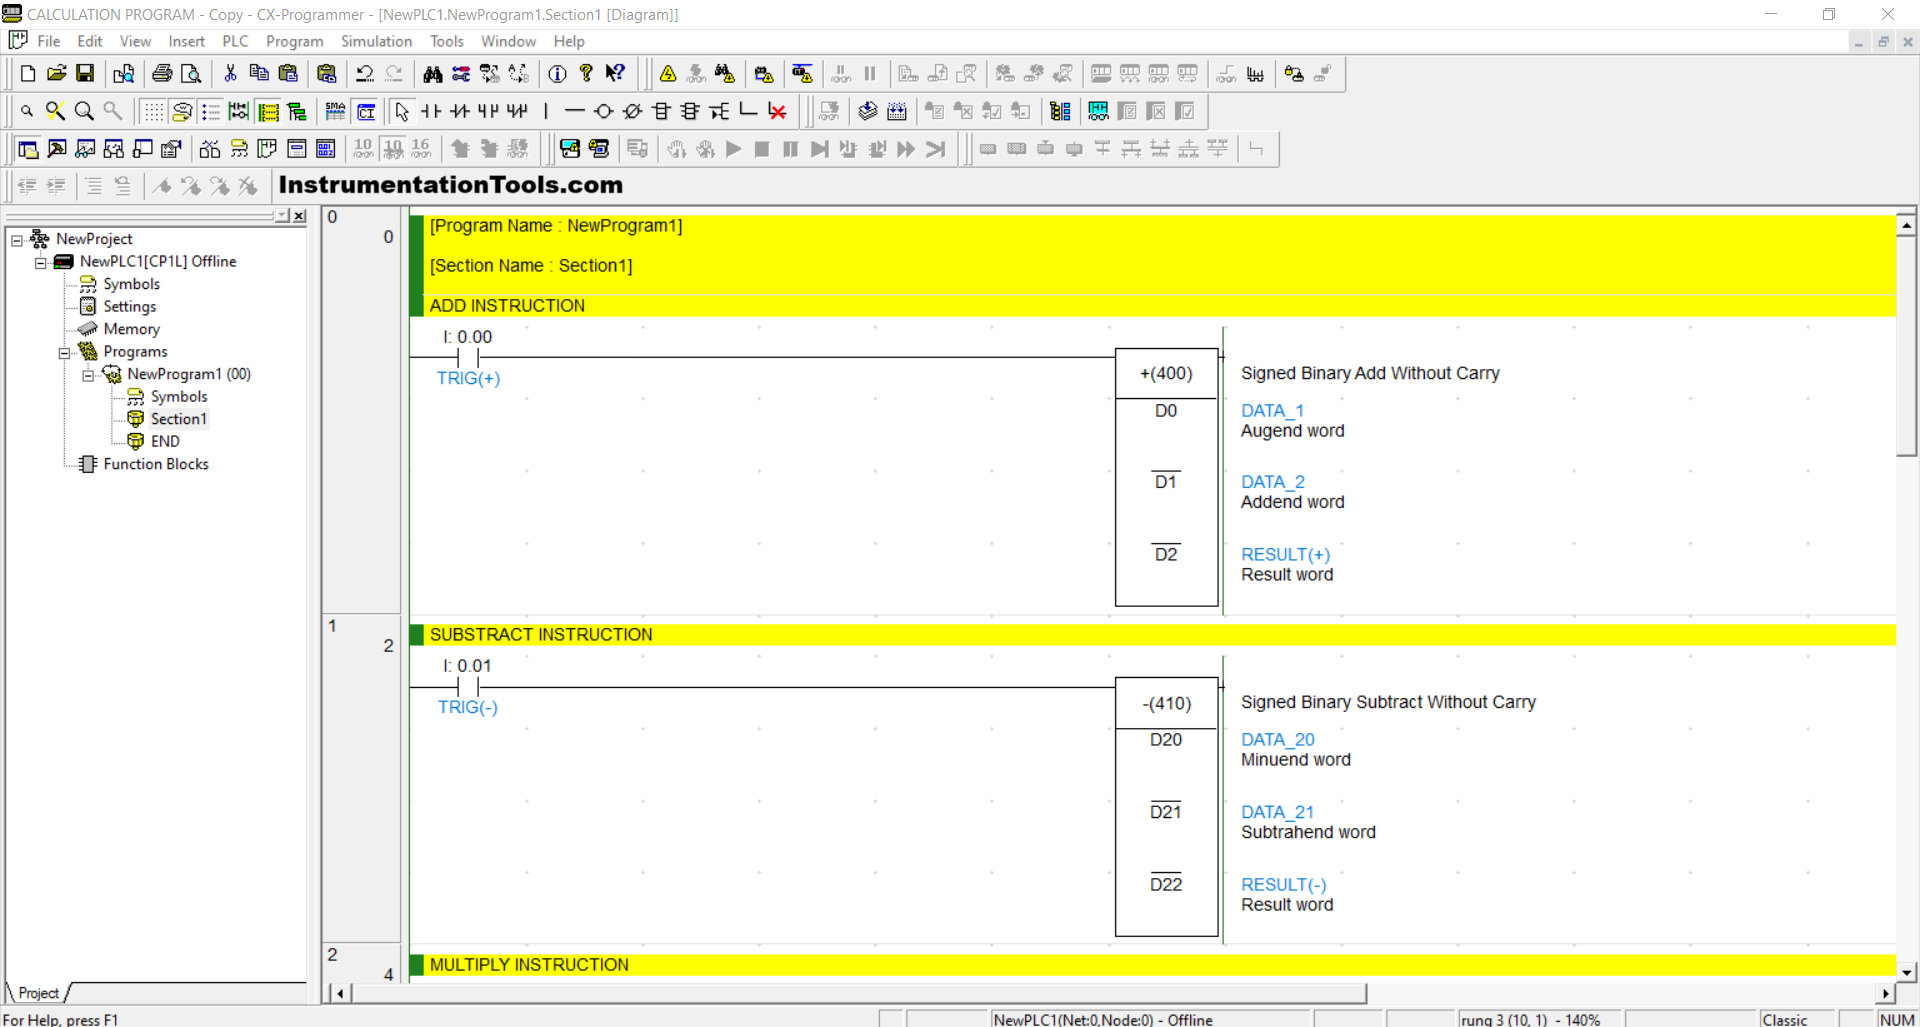Toggle the Output window button

(57, 149)
